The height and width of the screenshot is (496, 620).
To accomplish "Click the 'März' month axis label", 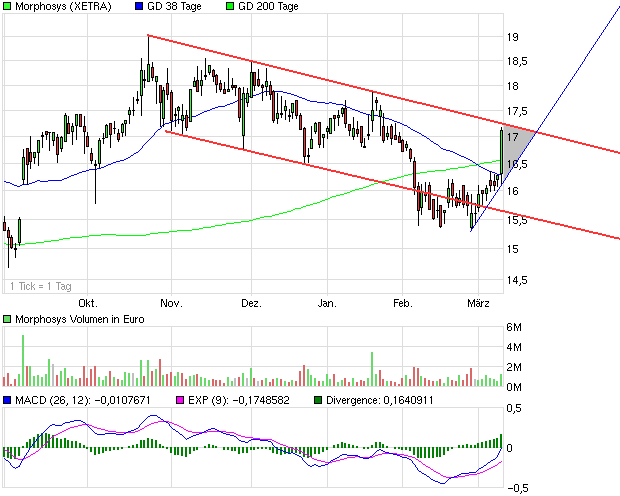I will 478,303.
